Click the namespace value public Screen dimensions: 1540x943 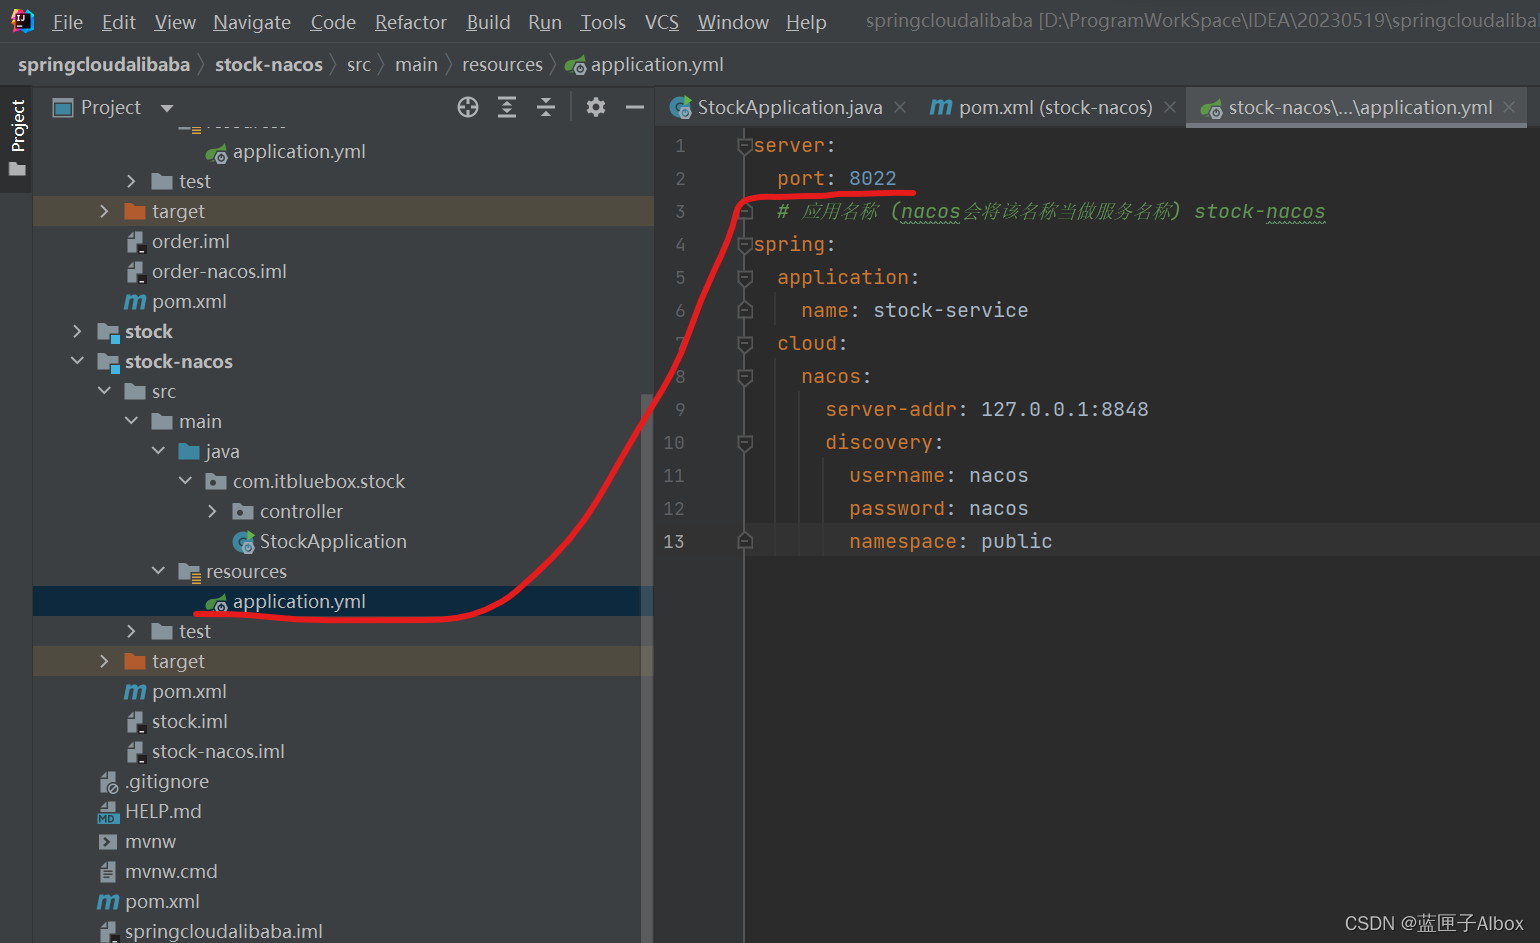[1016, 542]
